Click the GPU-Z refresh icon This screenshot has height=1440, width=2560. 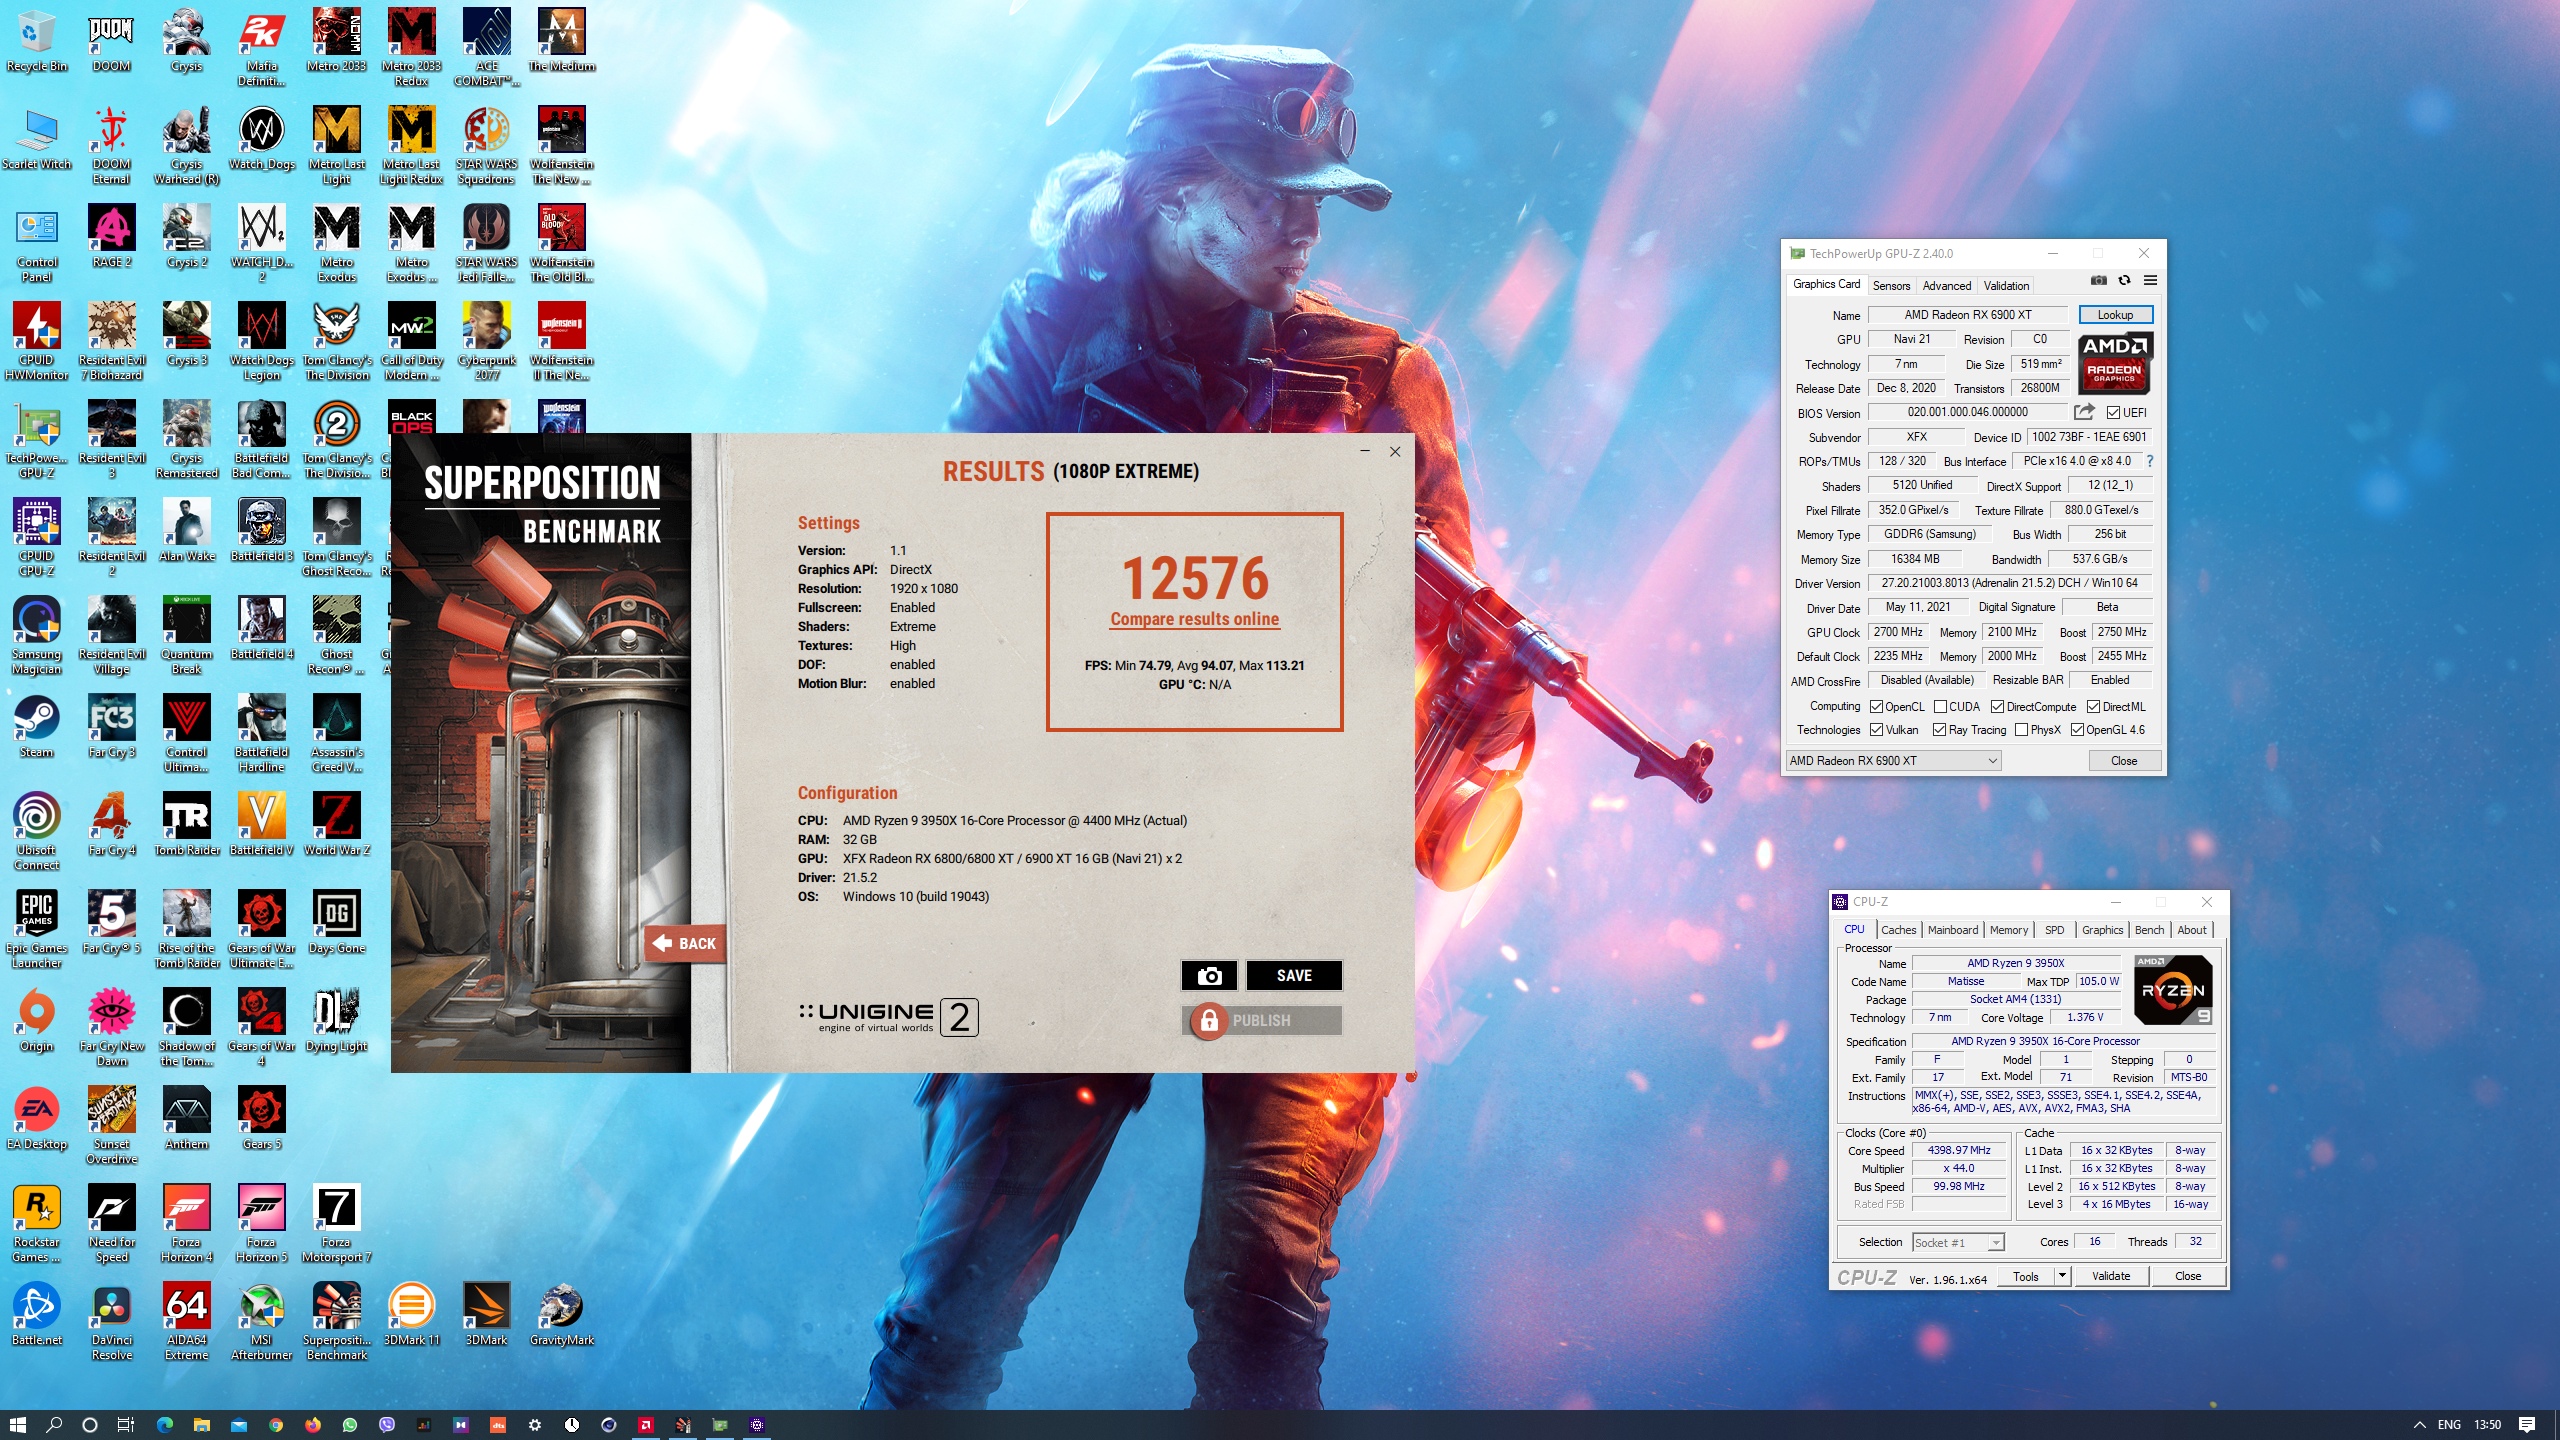point(2124,281)
